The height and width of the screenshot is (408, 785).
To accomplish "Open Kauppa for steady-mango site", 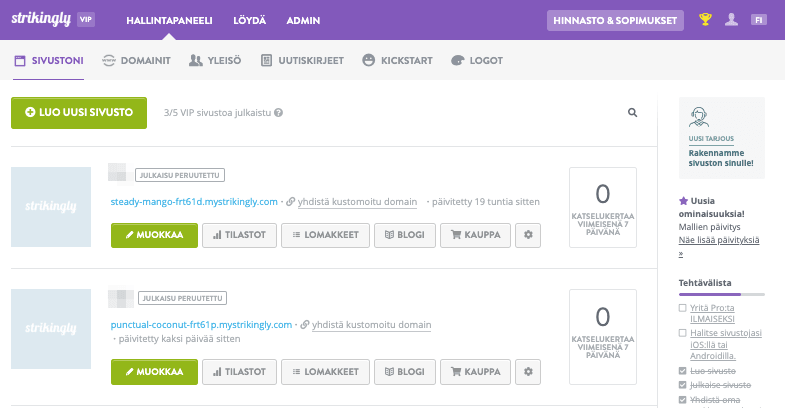I will pos(476,235).
